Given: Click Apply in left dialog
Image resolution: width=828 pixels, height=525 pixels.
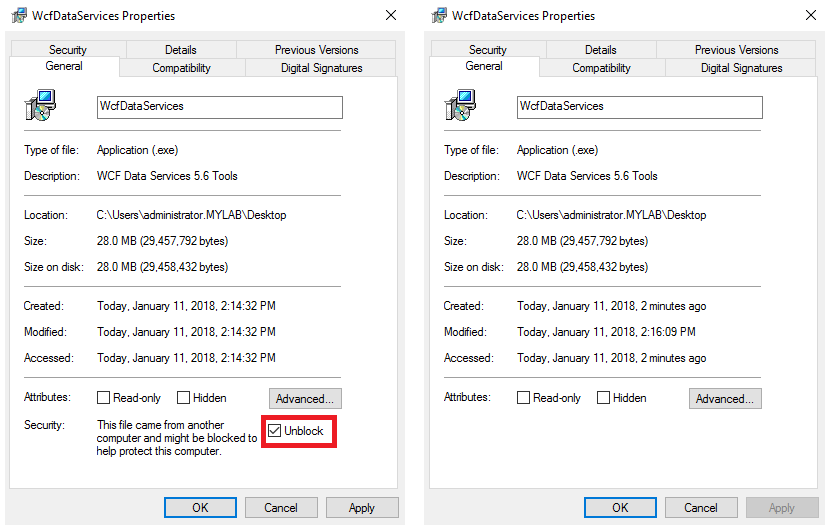Looking at the screenshot, I should 362,508.
